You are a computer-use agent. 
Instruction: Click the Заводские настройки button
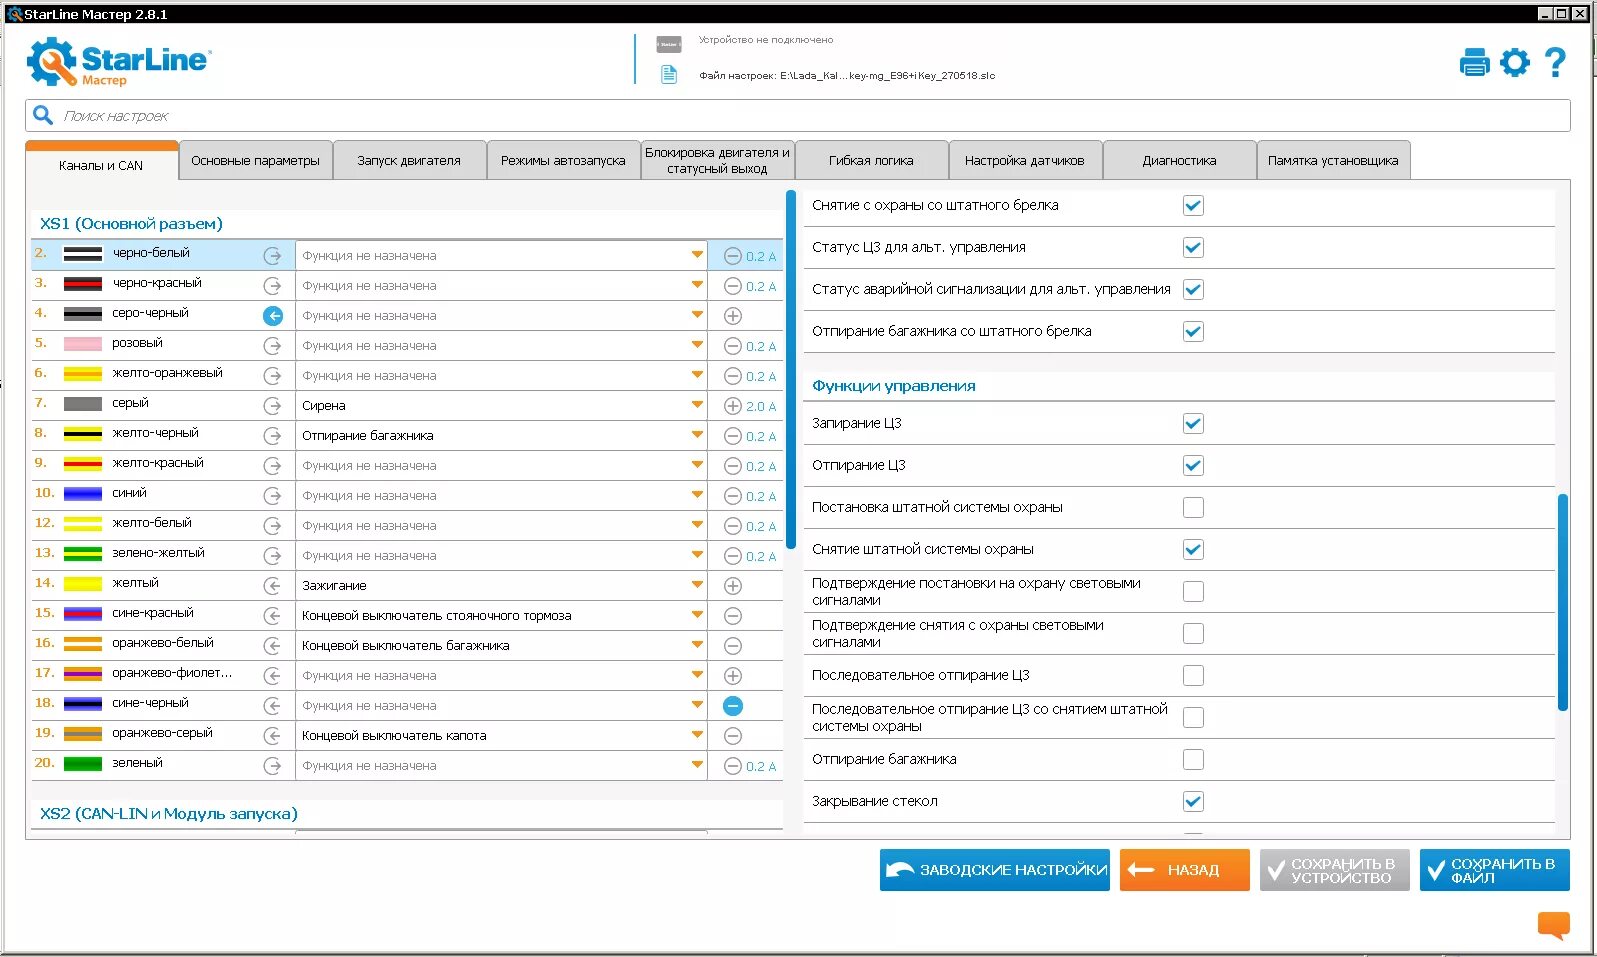[x=995, y=870]
